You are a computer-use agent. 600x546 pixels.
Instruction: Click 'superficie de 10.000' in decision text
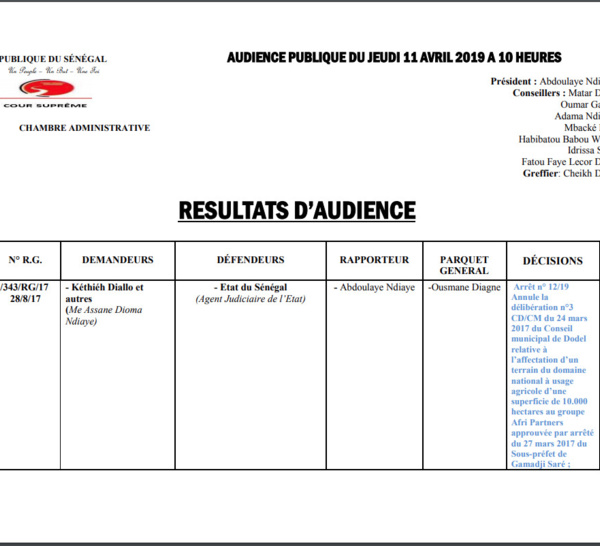[549, 402]
